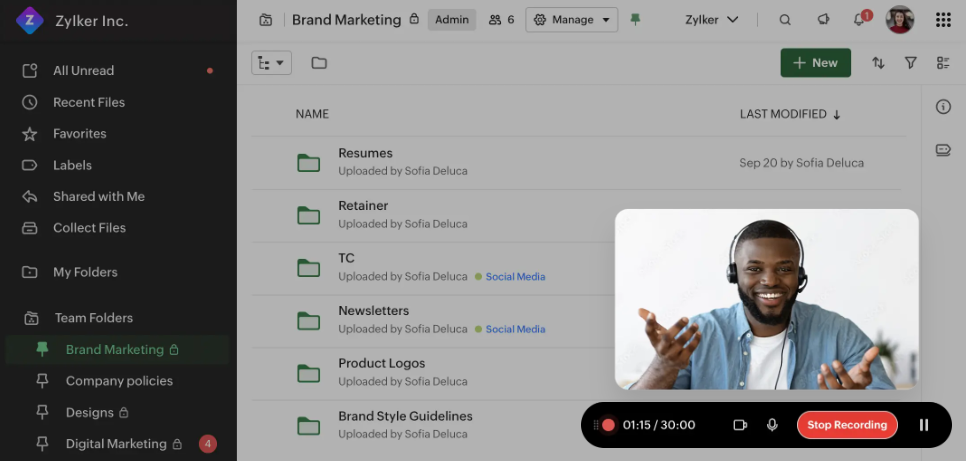Show the info details panel icon
The image size is (966, 461).
[942, 107]
